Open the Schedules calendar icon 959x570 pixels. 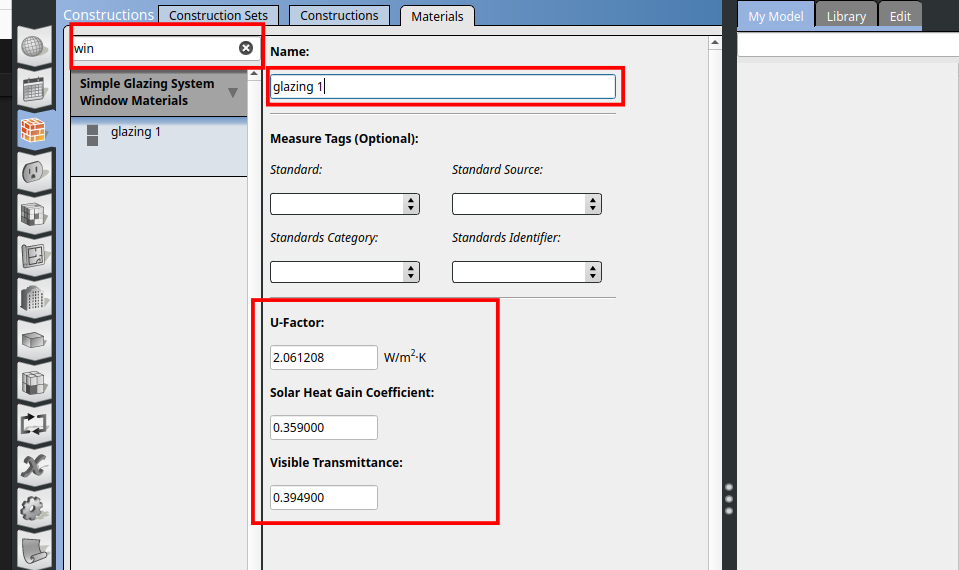coord(34,89)
